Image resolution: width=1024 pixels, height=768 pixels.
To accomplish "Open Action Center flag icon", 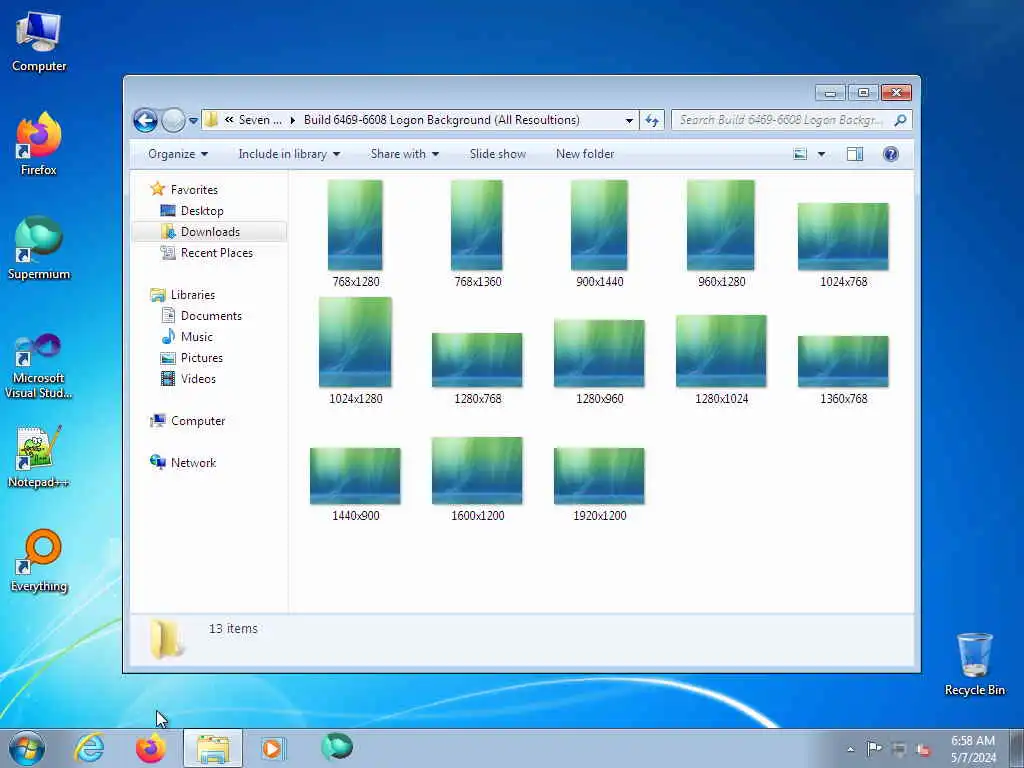I will tap(874, 748).
